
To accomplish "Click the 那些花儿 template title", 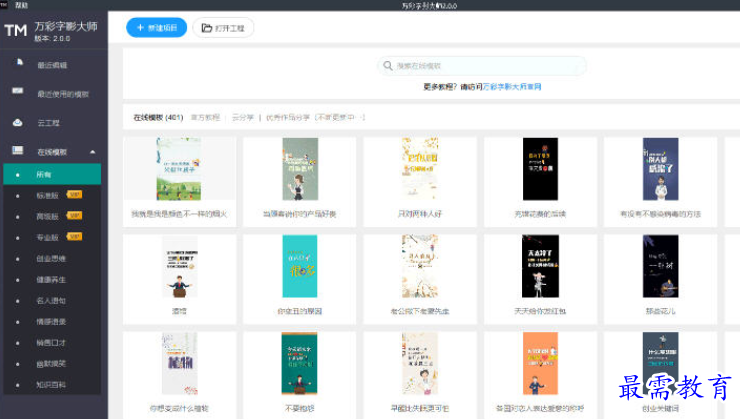I will click(661, 311).
